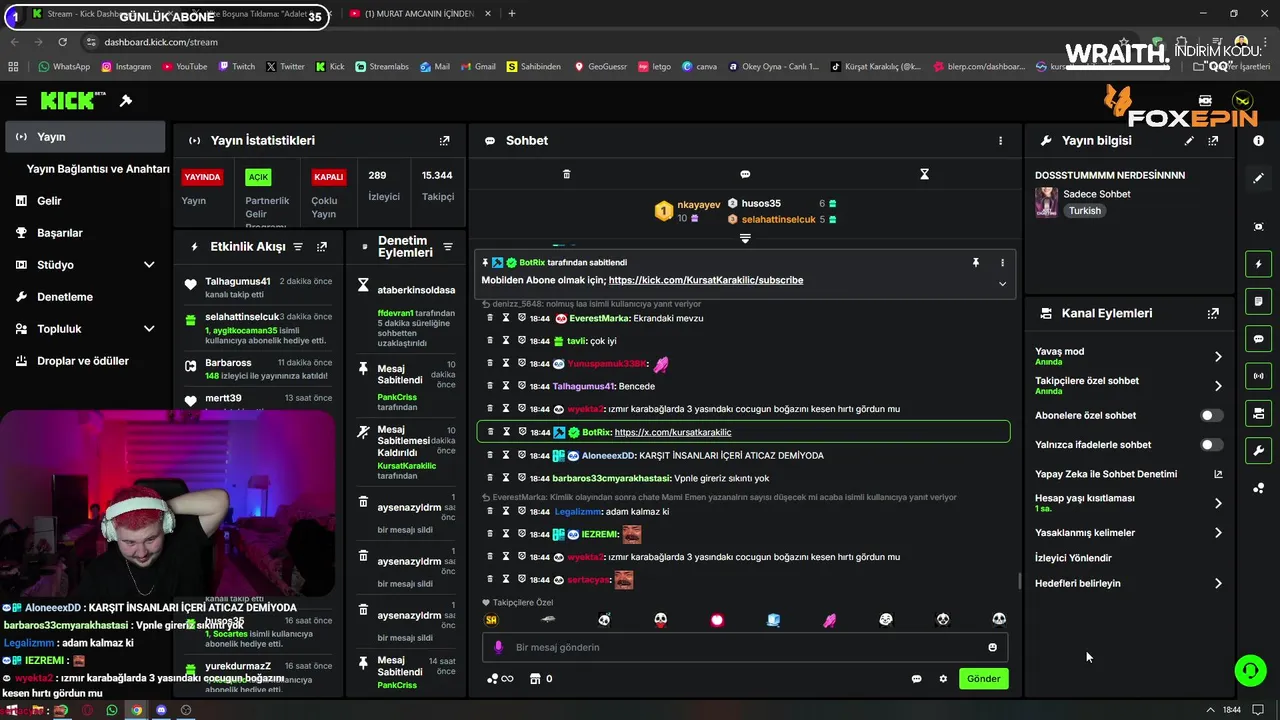
Task: Click the trash icon in the chat toolbar
Action: pos(567,174)
